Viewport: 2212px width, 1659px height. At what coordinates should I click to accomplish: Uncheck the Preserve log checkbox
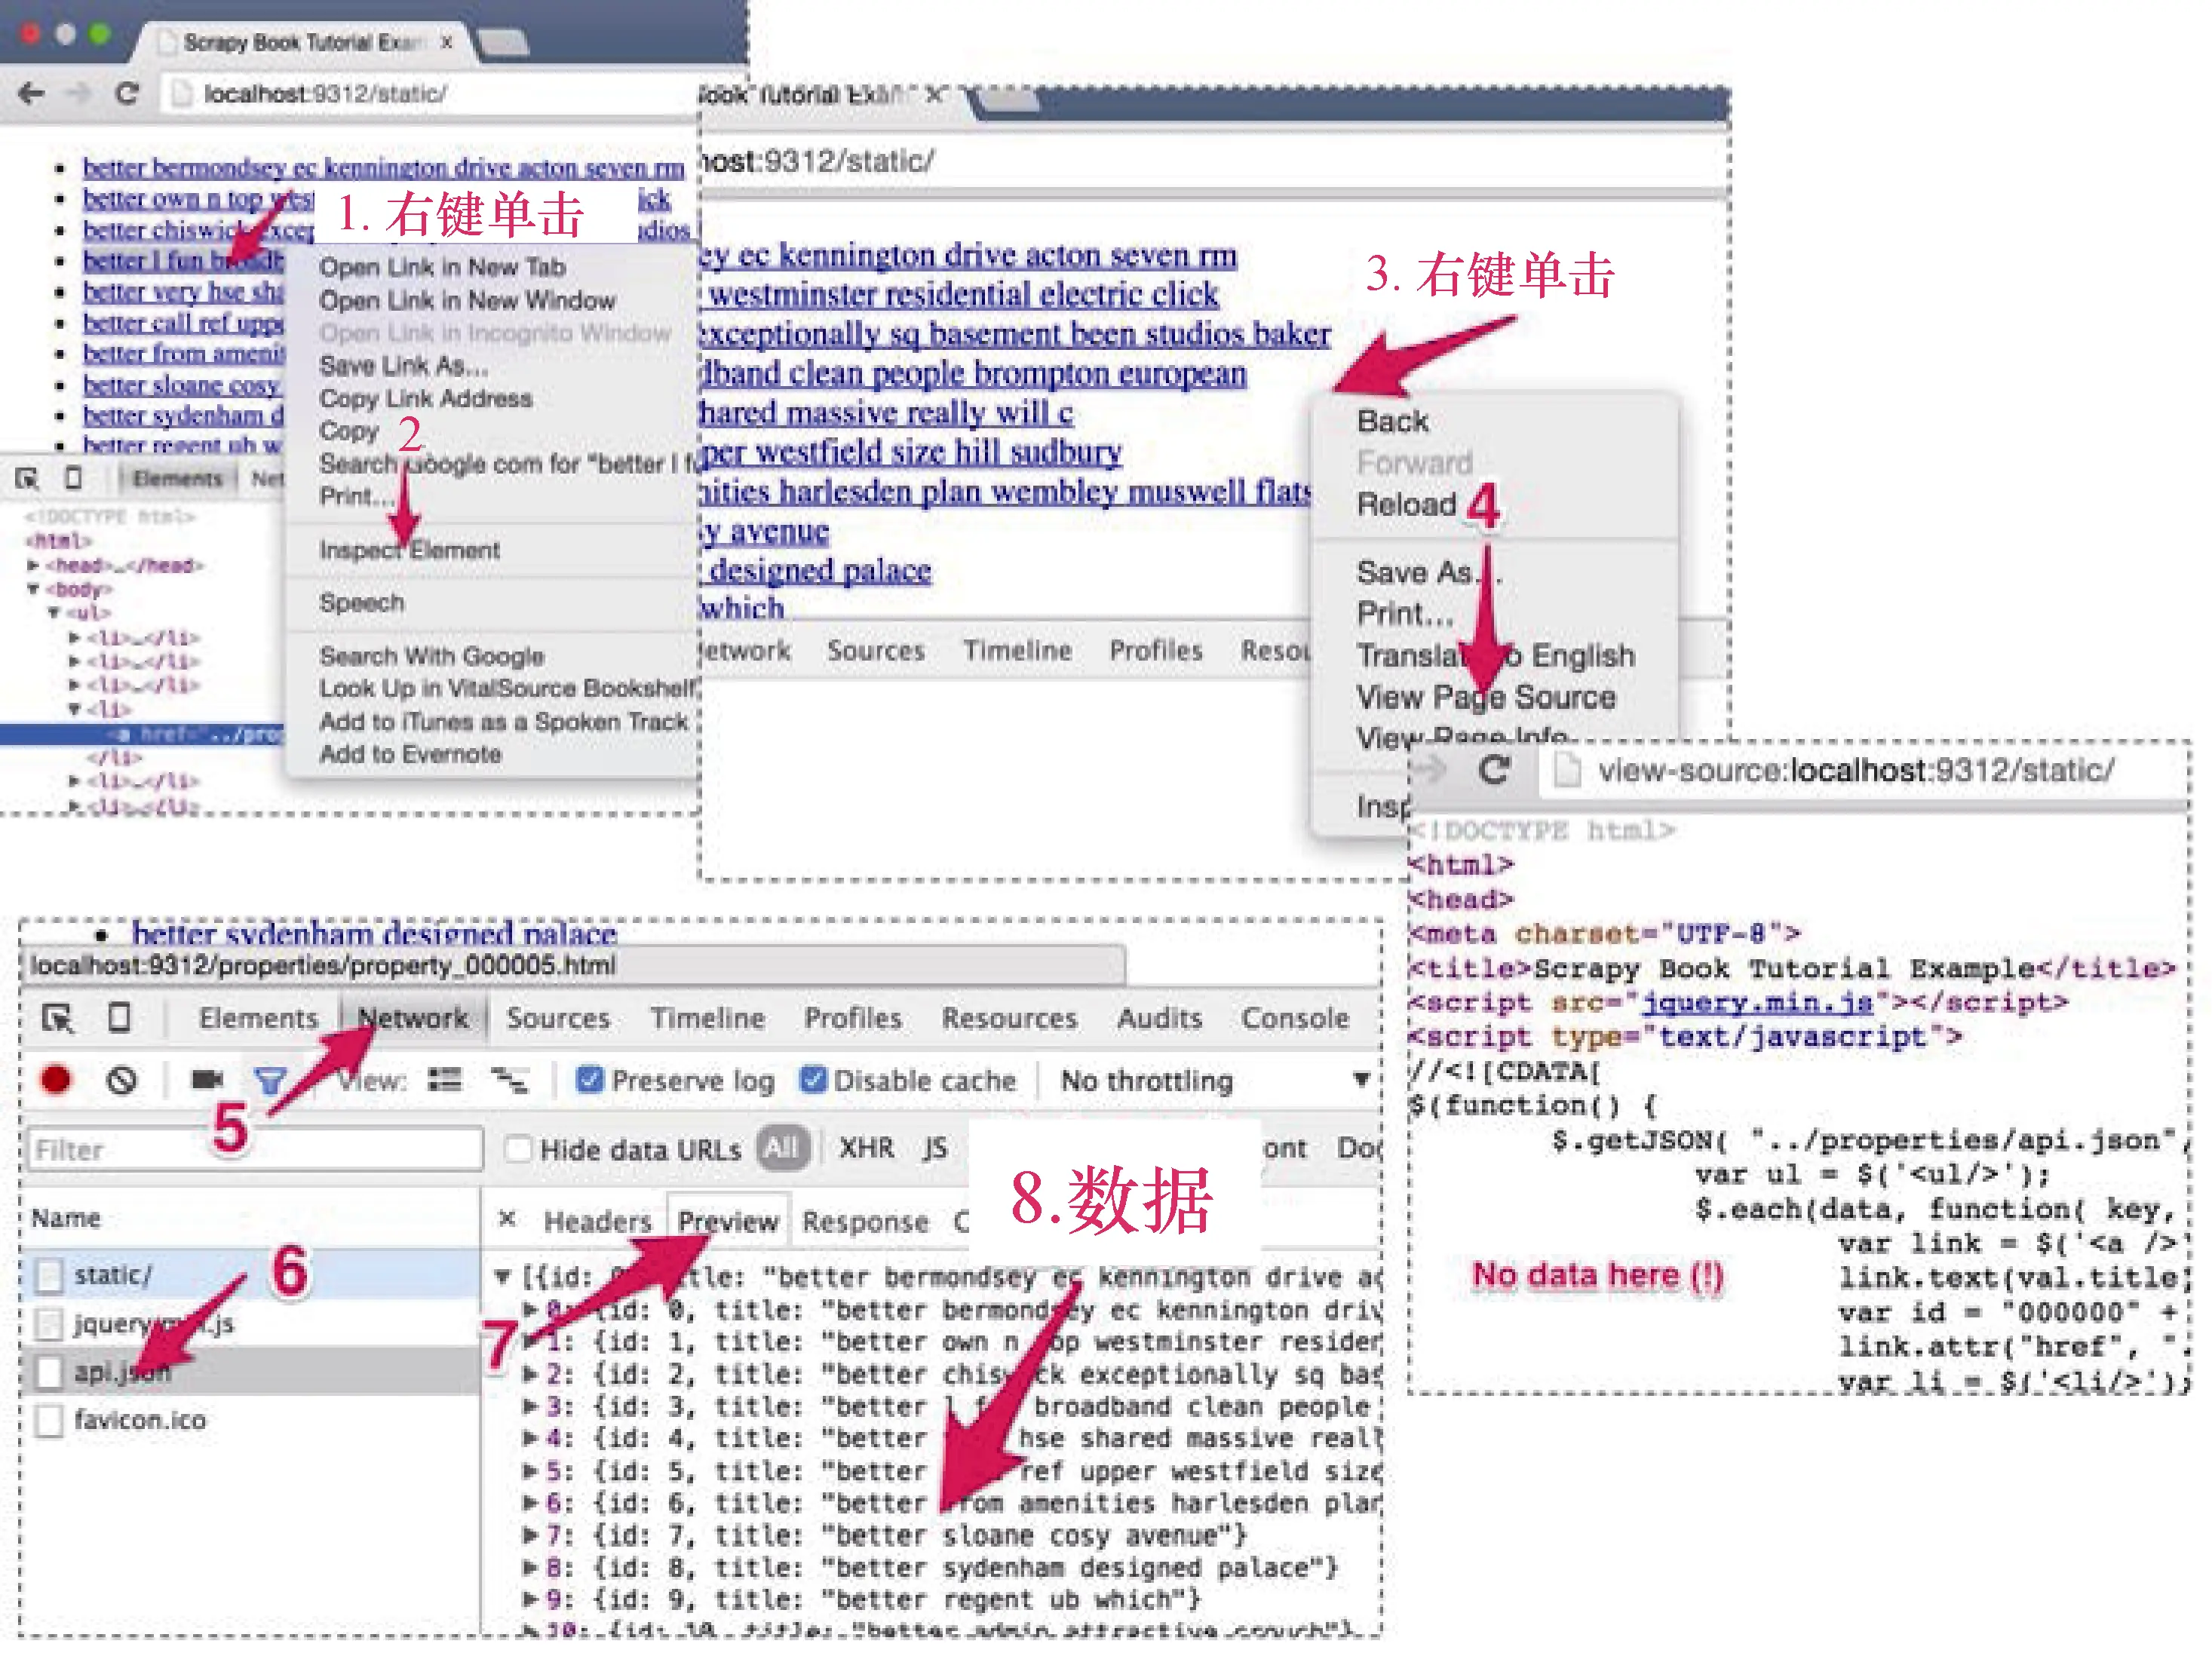(x=590, y=1080)
